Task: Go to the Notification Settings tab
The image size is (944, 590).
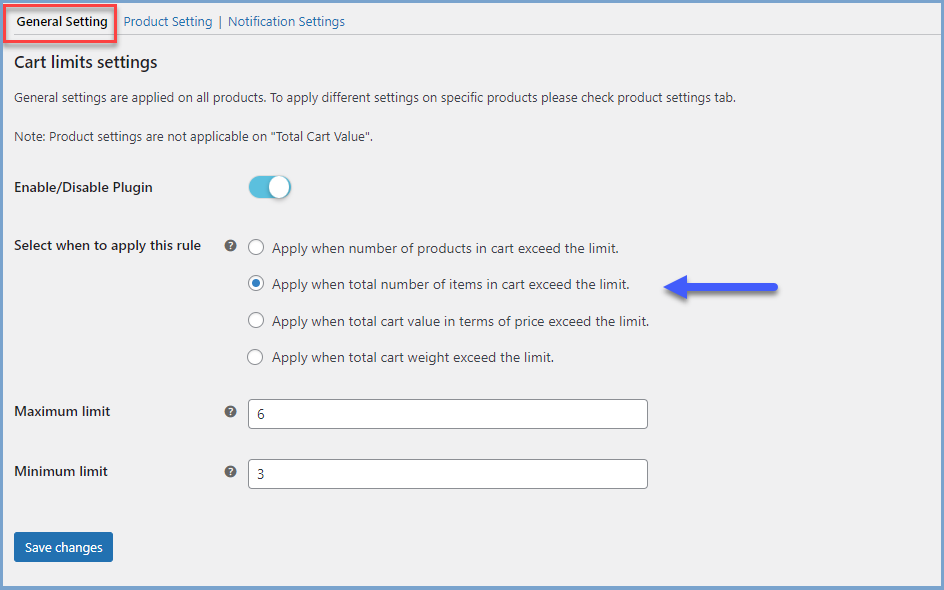Action: 286,22
